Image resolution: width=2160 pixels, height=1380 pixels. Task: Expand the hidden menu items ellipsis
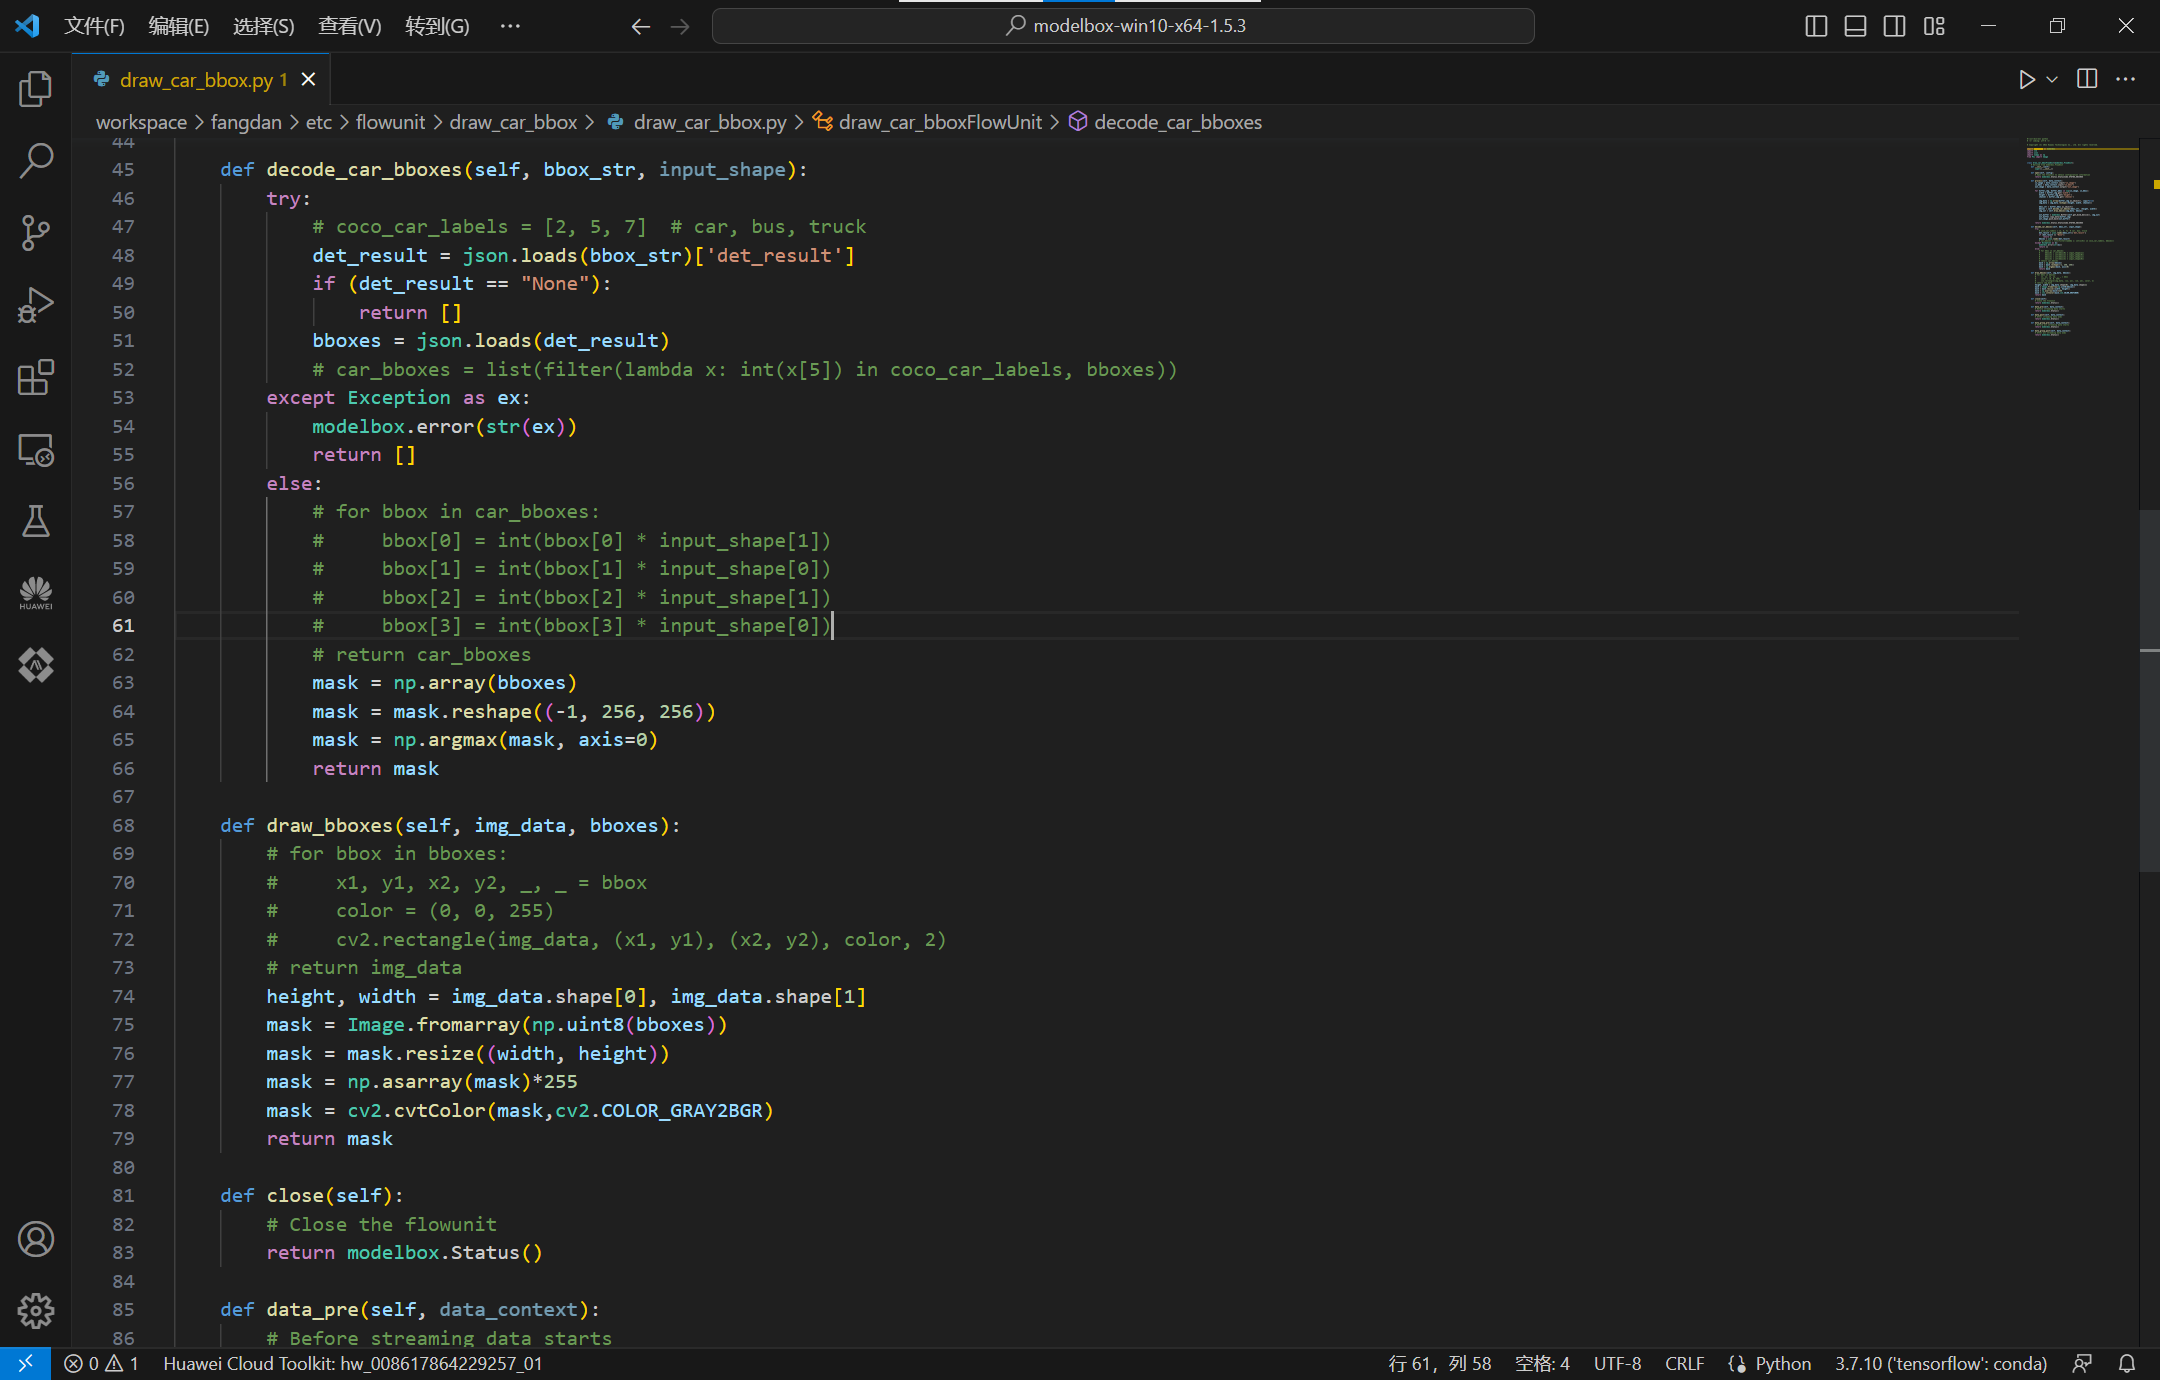click(x=510, y=26)
